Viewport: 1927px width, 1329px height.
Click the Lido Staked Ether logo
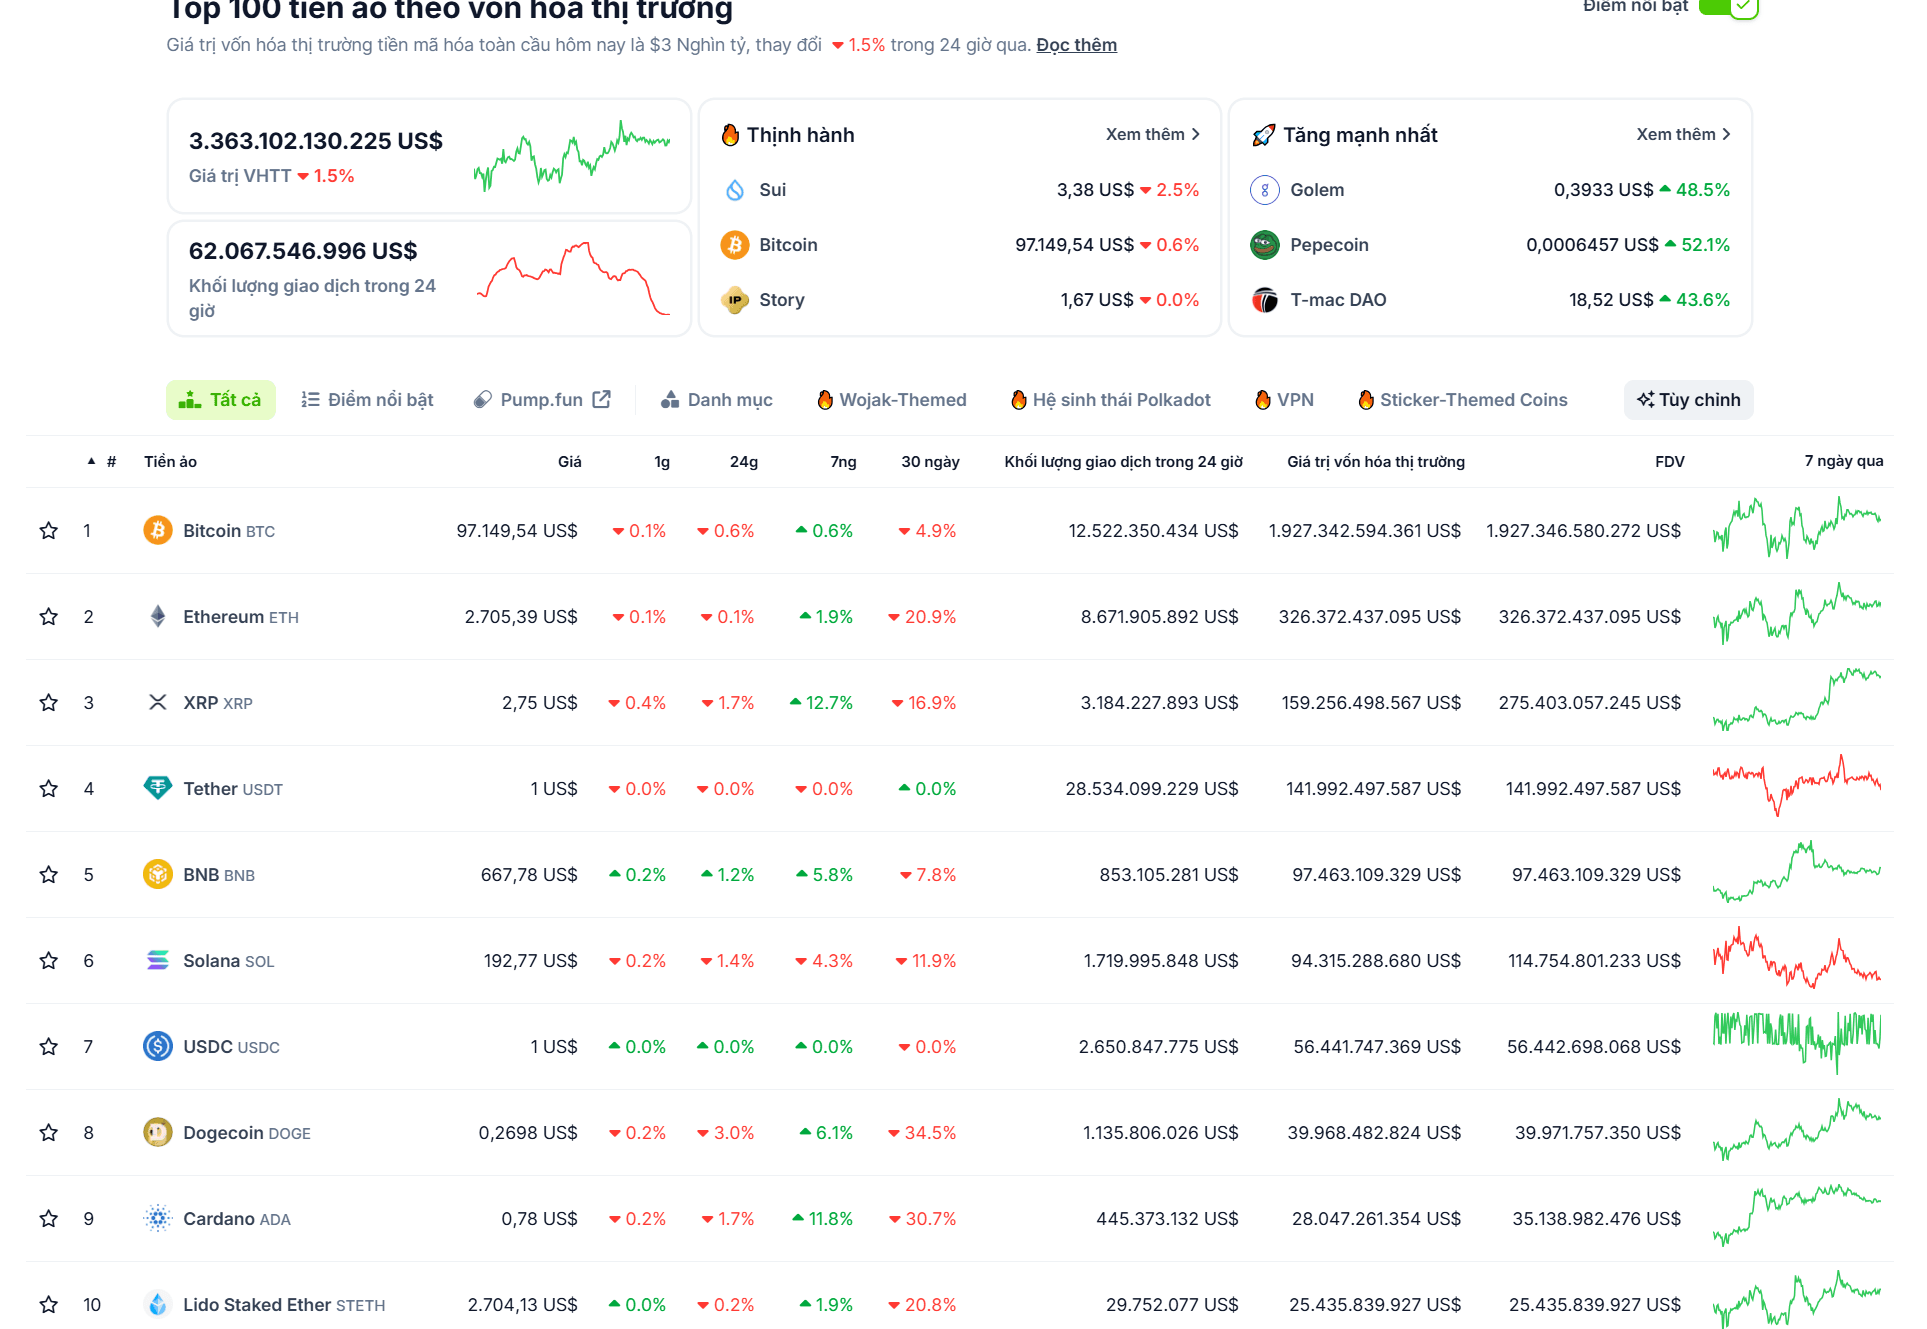pyautogui.click(x=157, y=1304)
